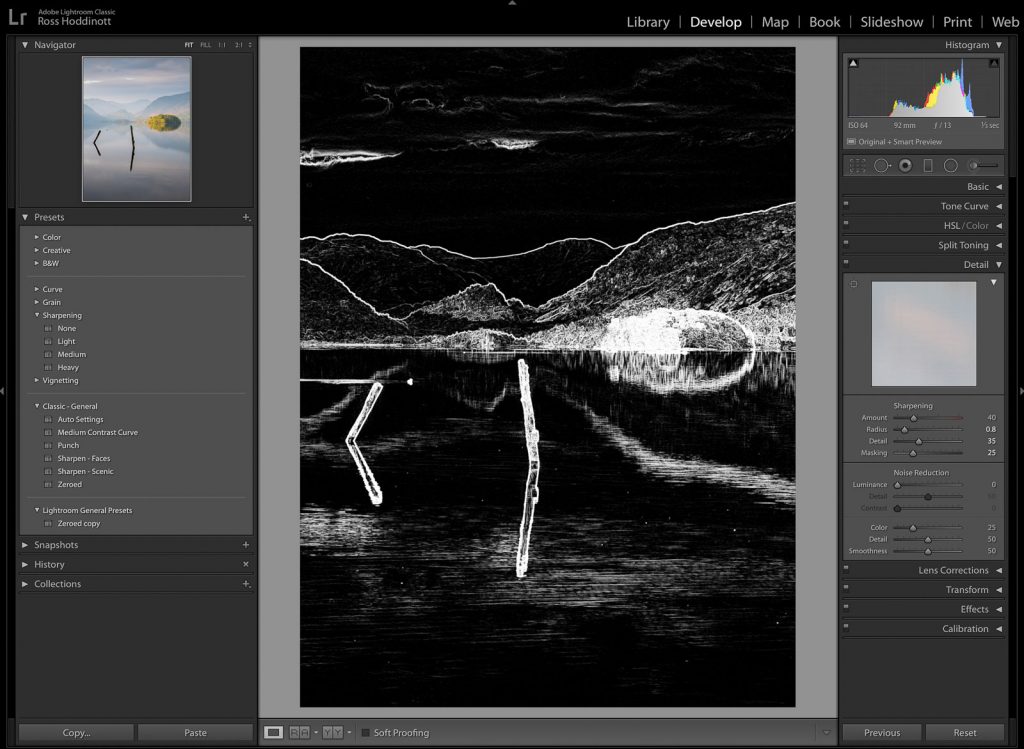Select the Spot Removal tool
1024x749 pixels.
(x=881, y=165)
